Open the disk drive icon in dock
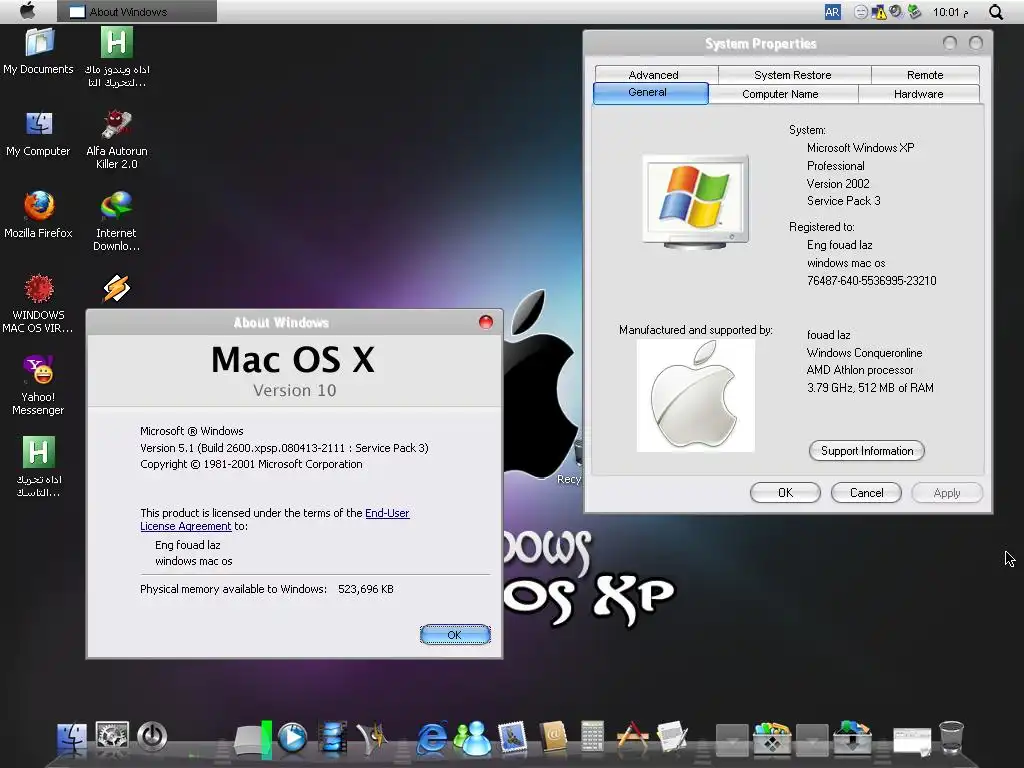1024x768 pixels. (x=253, y=740)
